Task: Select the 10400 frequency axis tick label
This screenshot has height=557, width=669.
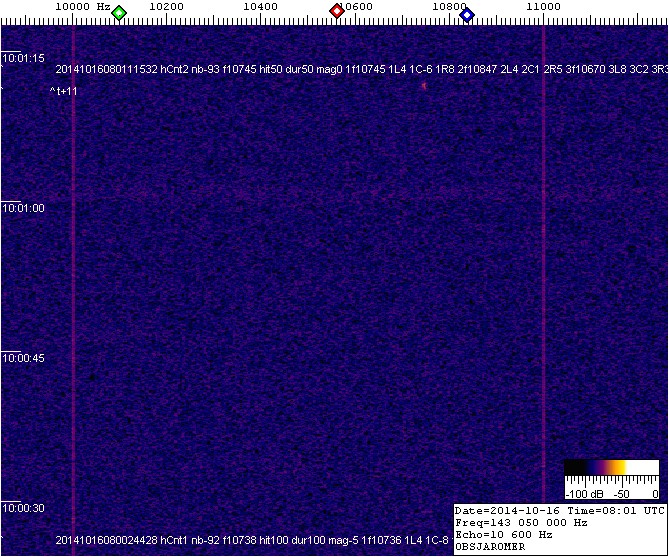Action: point(261,7)
